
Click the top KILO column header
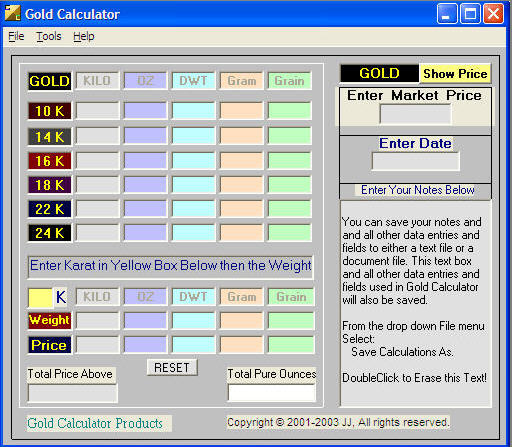point(97,81)
